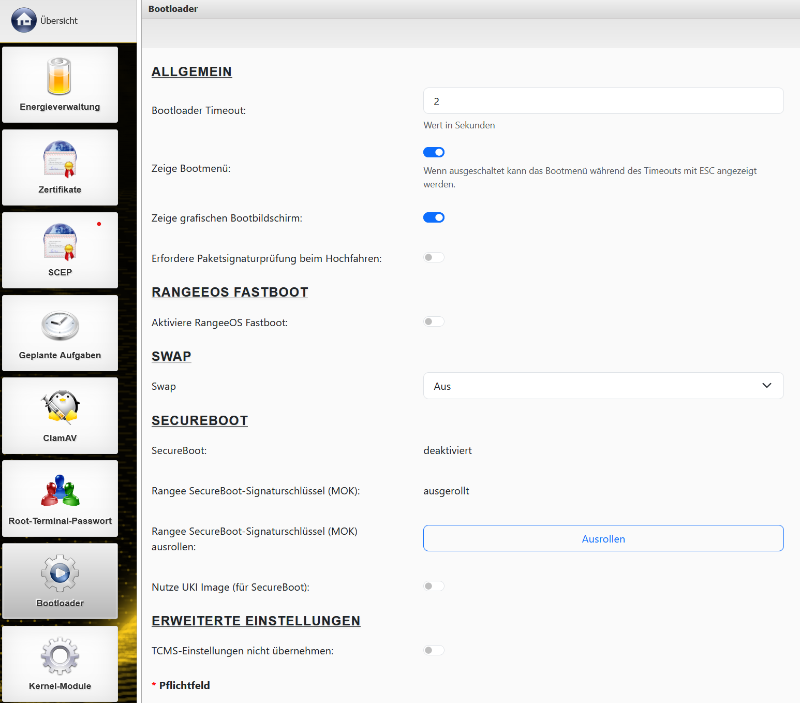
Task: Select the SCEP certificate icon
Action: point(60,242)
